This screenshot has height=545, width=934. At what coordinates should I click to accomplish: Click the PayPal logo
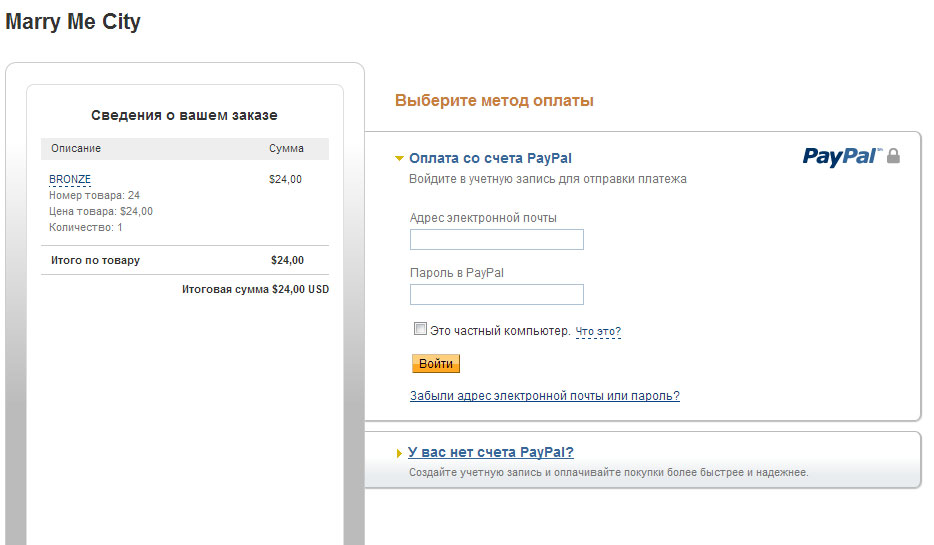[842, 157]
